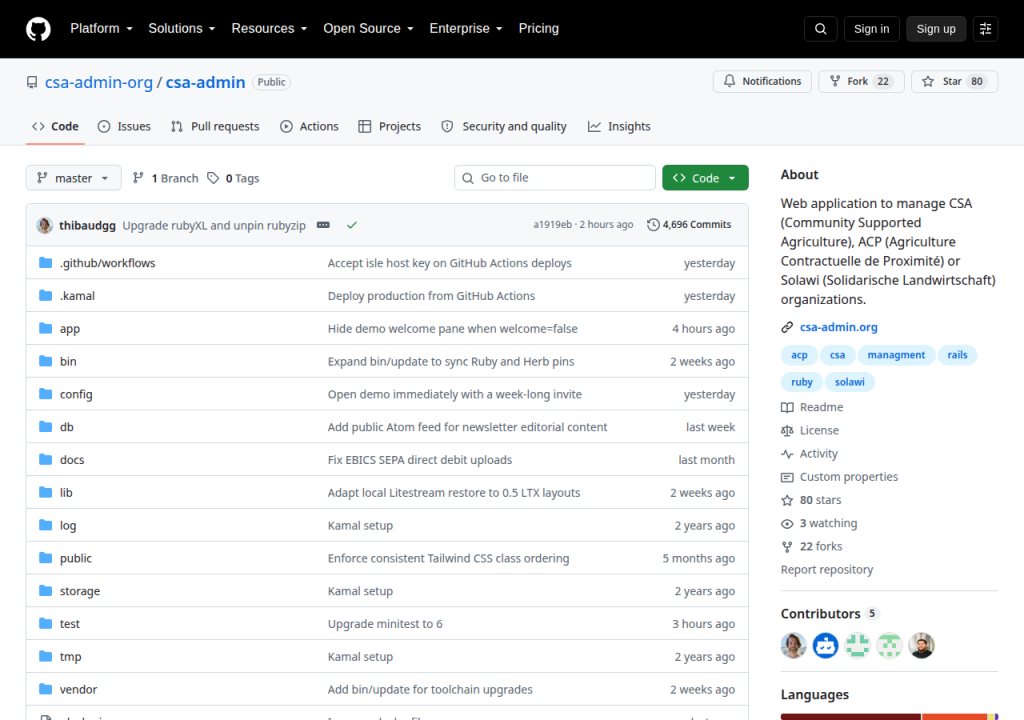Open the 1 Branch link
The image size is (1024, 720).
coord(166,178)
